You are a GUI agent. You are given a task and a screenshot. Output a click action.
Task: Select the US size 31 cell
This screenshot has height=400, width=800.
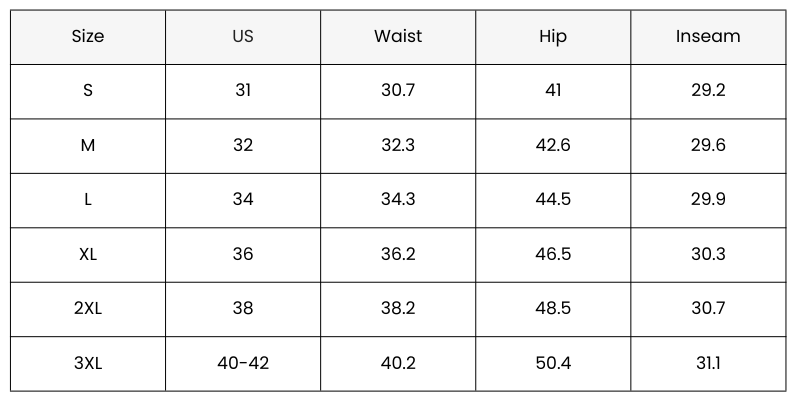point(243,91)
